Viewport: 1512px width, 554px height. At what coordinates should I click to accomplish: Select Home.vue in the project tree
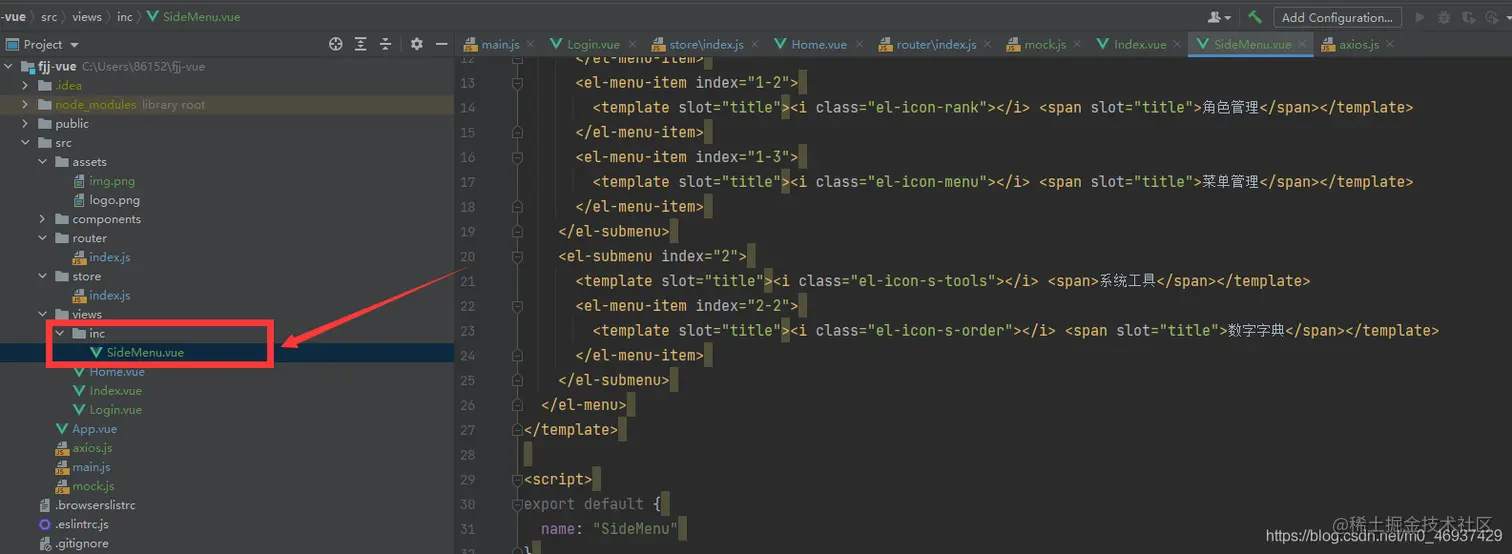(x=117, y=371)
